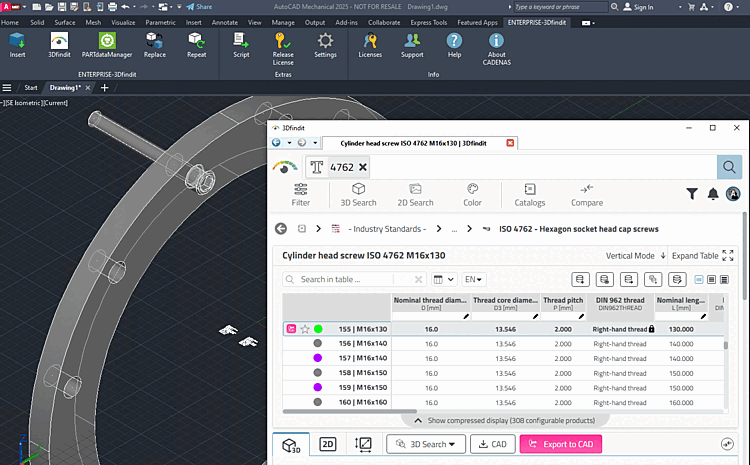
Task: Open the Featured Apps ribbon tab
Action: coord(477,22)
